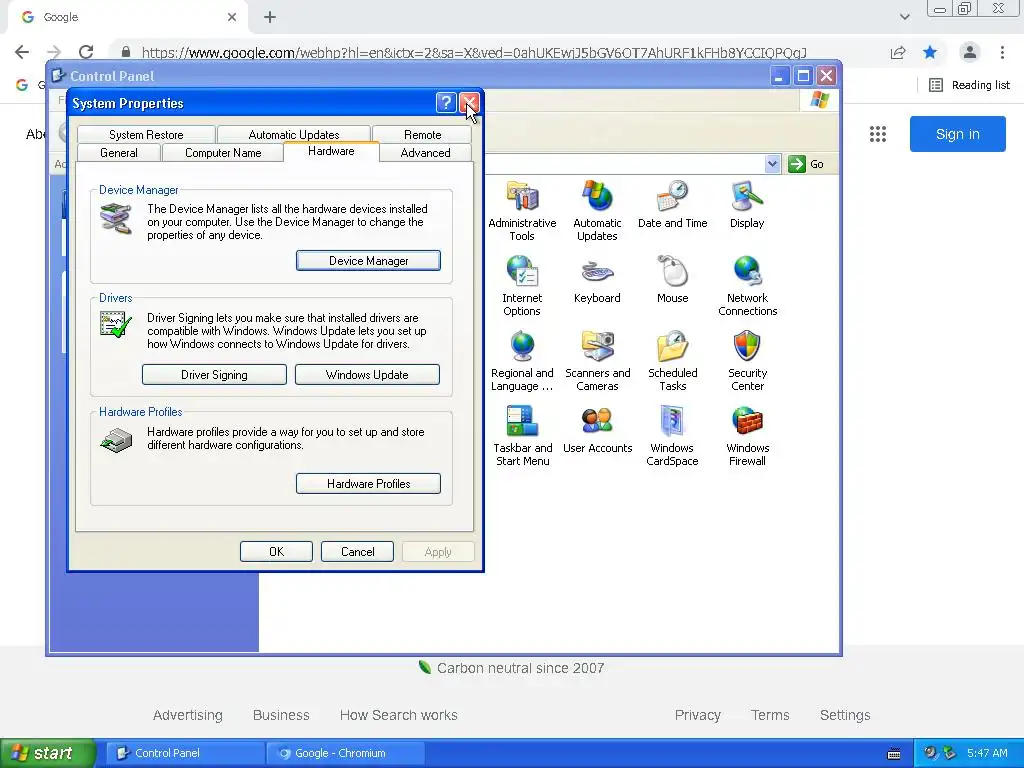Open the Terms footer link
Image resolution: width=1024 pixels, height=768 pixels.
(770, 715)
